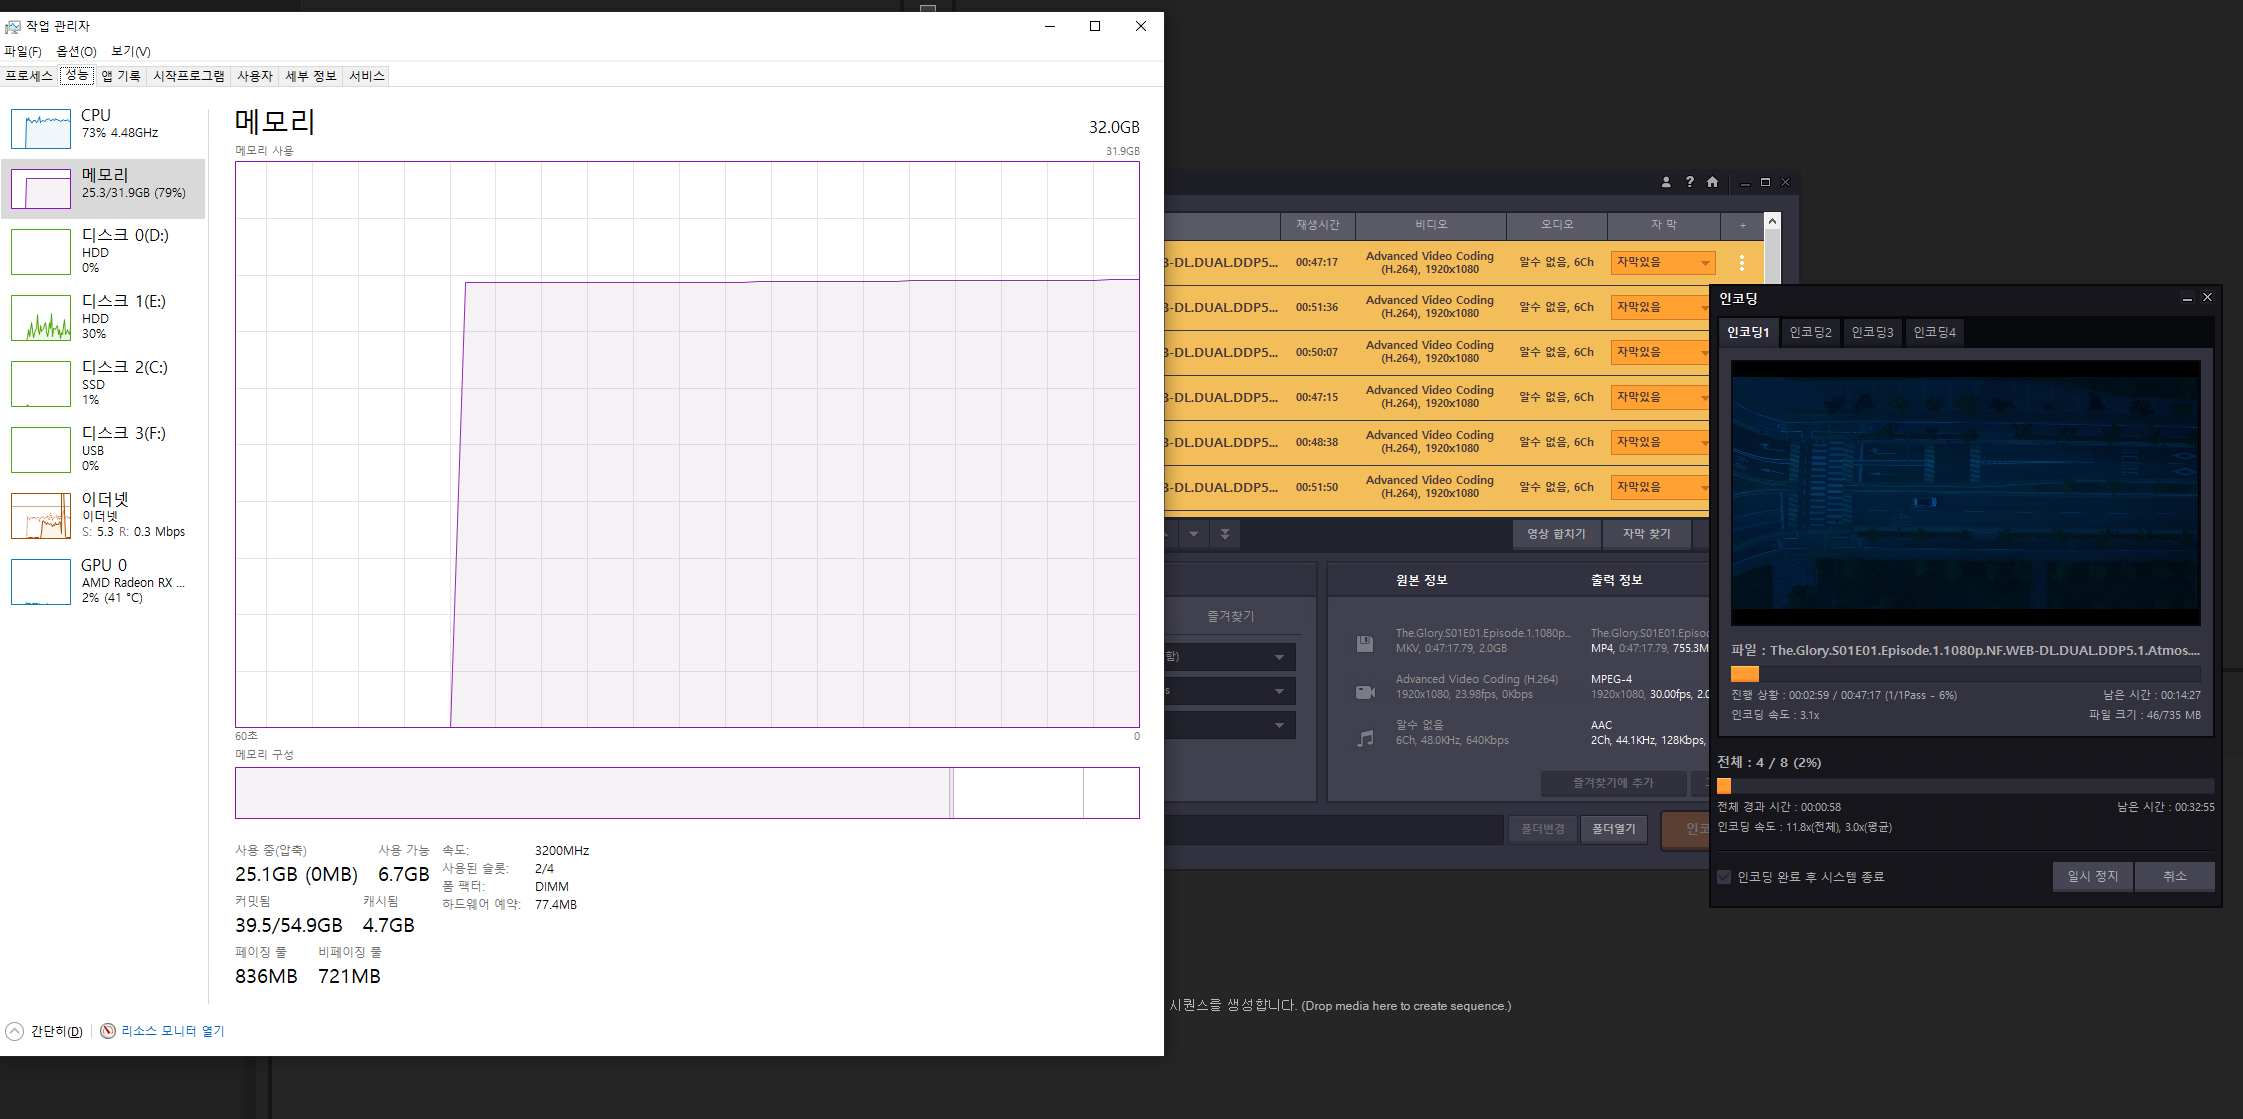
Task: Select GPU 0 graph thumbnail in sidebar
Action: click(x=41, y=582)
